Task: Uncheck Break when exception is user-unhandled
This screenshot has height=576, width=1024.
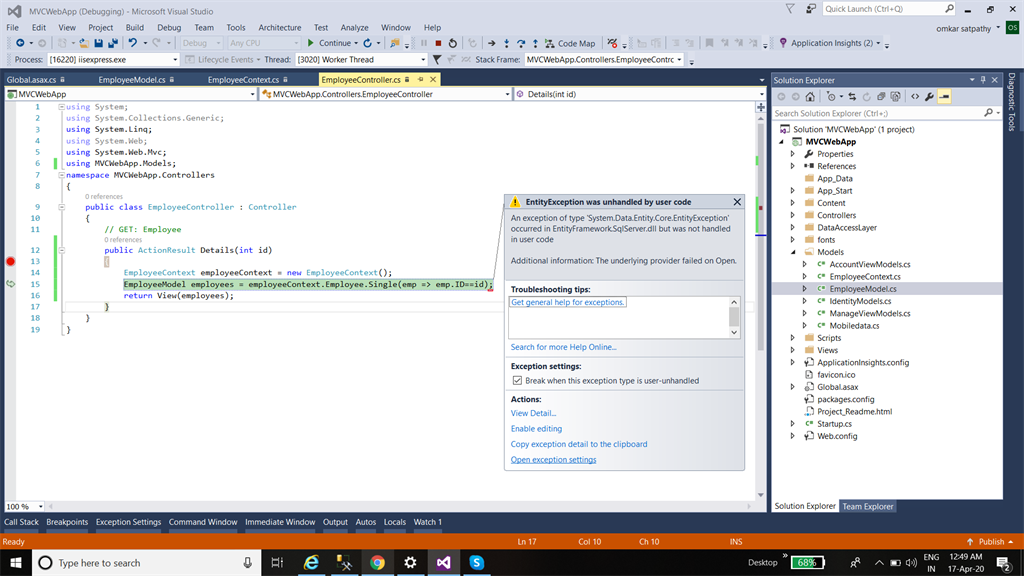Action: [x=517, y=381]
